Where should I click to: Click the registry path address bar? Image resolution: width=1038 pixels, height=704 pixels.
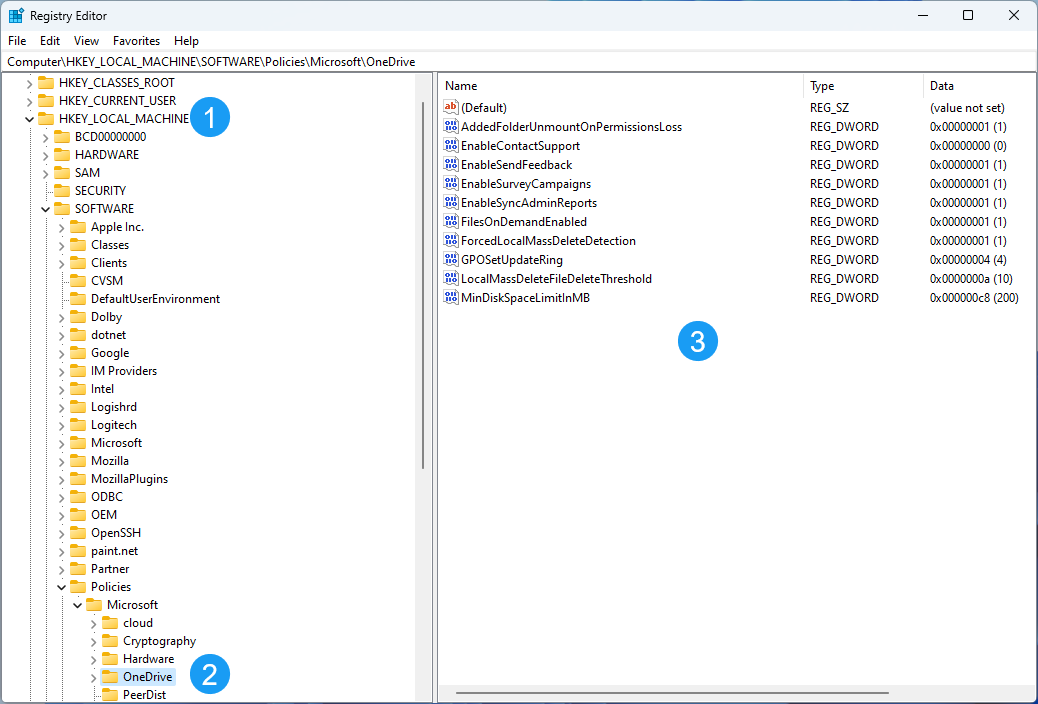tap(519, 62)
